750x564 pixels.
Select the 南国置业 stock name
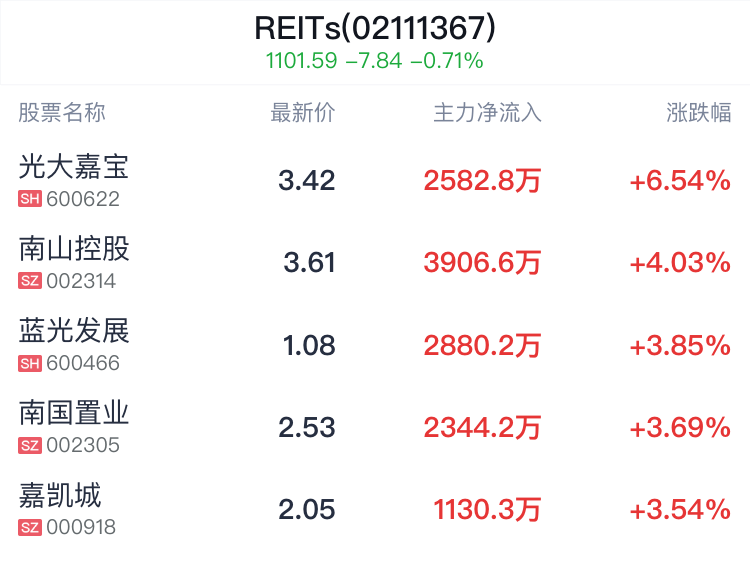click(x=74, y=412)
